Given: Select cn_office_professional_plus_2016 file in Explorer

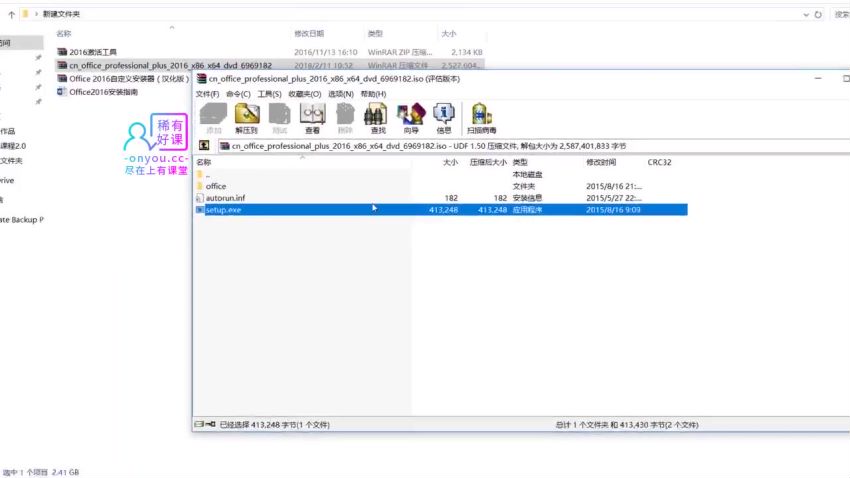Looking at the screenshot, I should point(170,66).
